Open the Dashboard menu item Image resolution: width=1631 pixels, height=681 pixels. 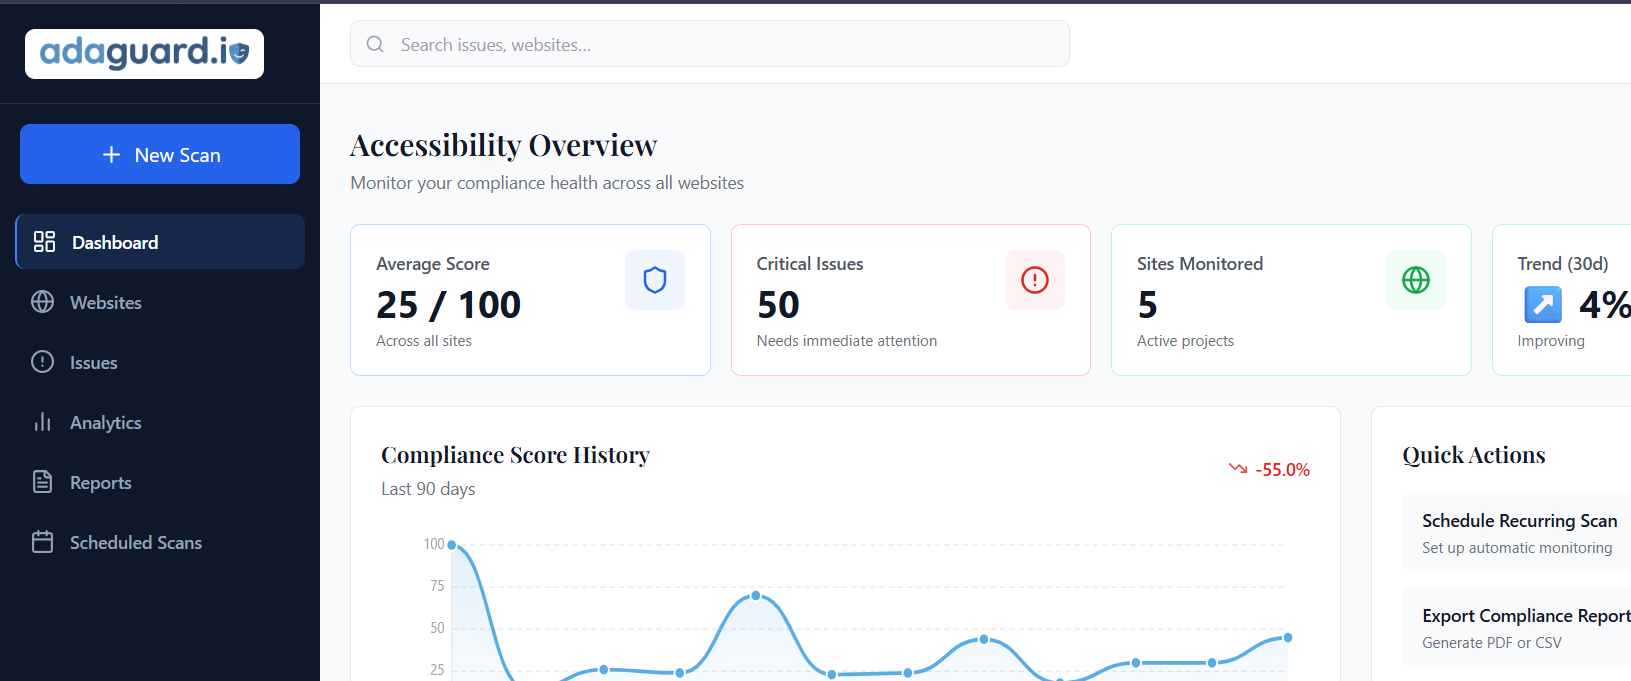tap(160, 241)
